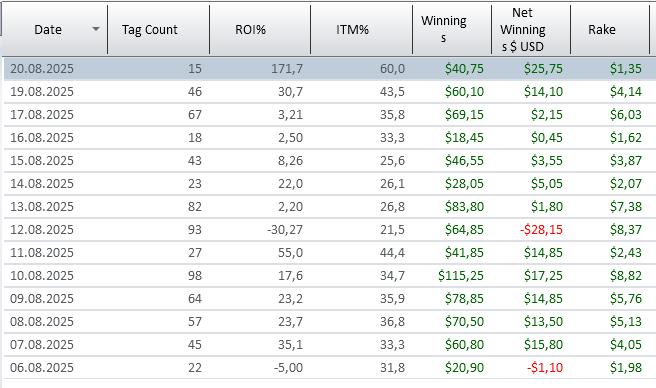Open the Date column sort dropdown arrow
The width and height of the screenshot is (656, 388).
click(x=96, y=29)
